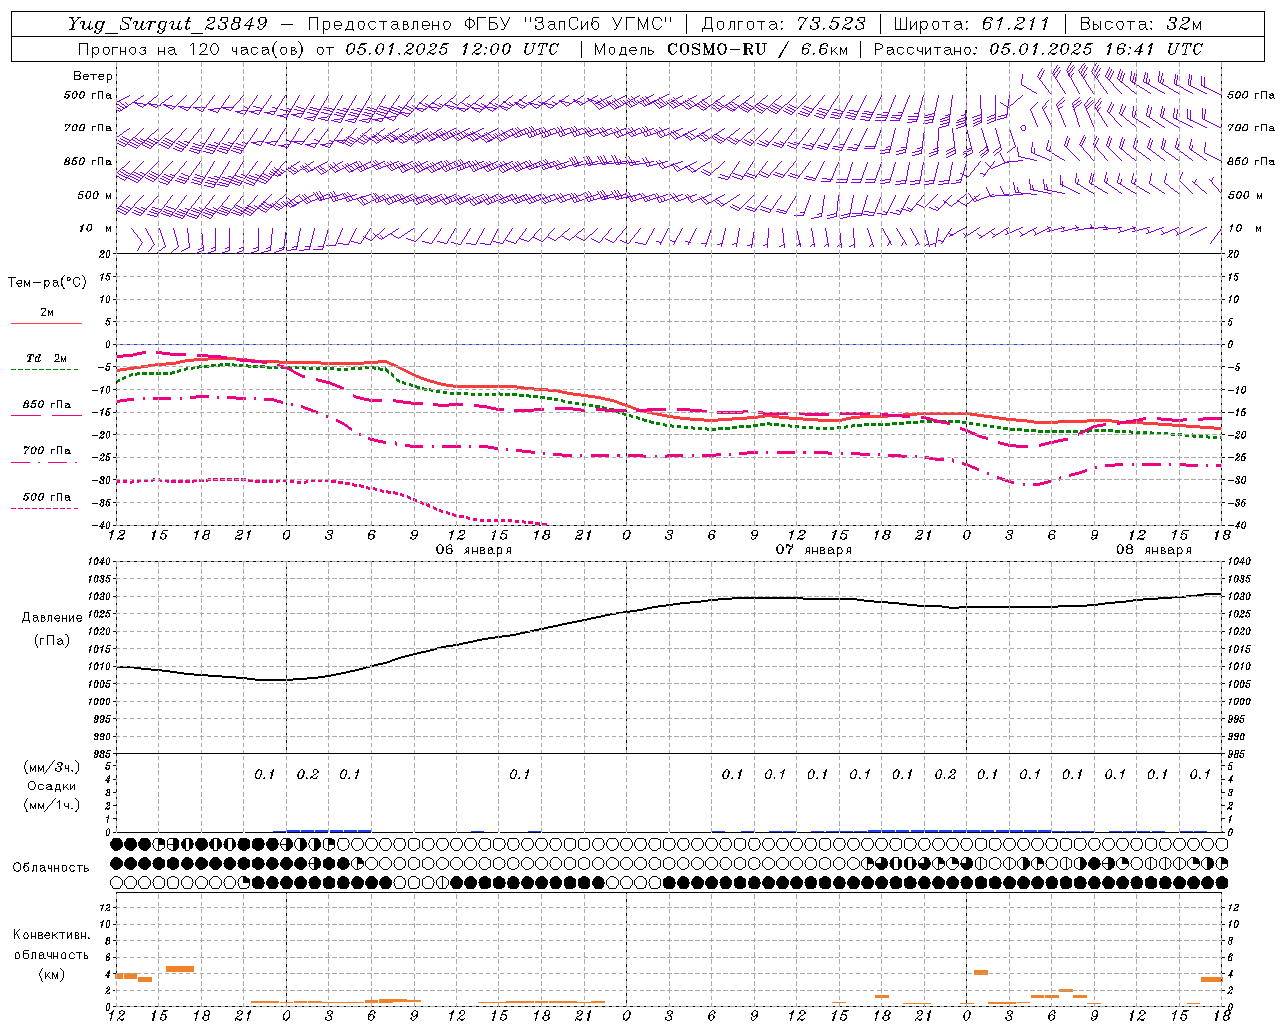Click the Тем-ра(°C) temperature panel label
Image resolution: width=1280 pixels, height=1024 pixels.
tap(47, 283)
